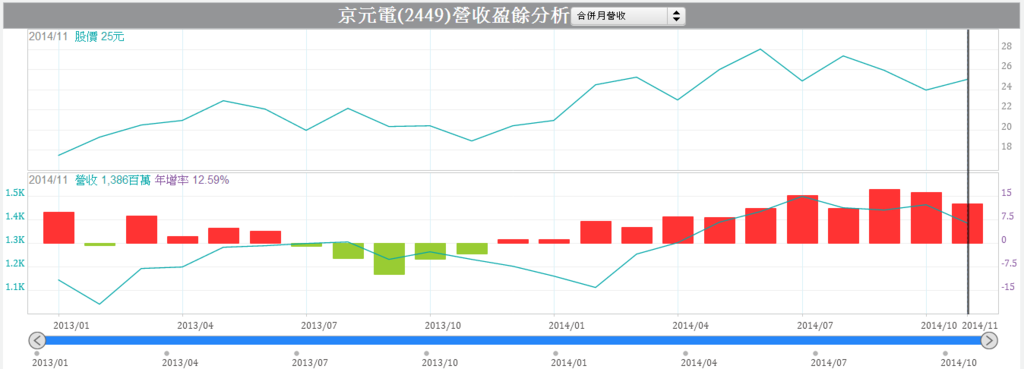Click the 2014/11 x-axis label

(981, 325)
